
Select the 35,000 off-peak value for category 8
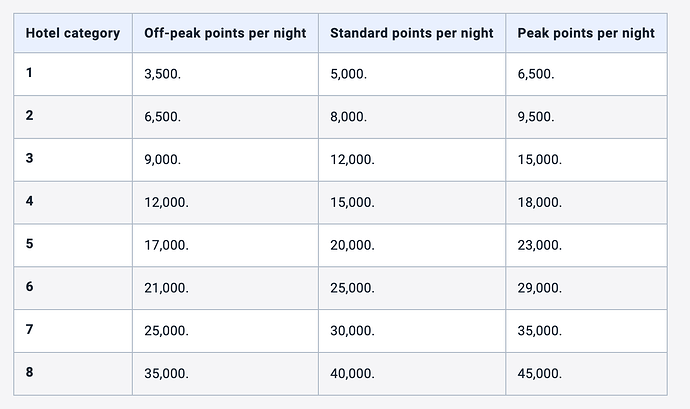click(x=166, y=373)
